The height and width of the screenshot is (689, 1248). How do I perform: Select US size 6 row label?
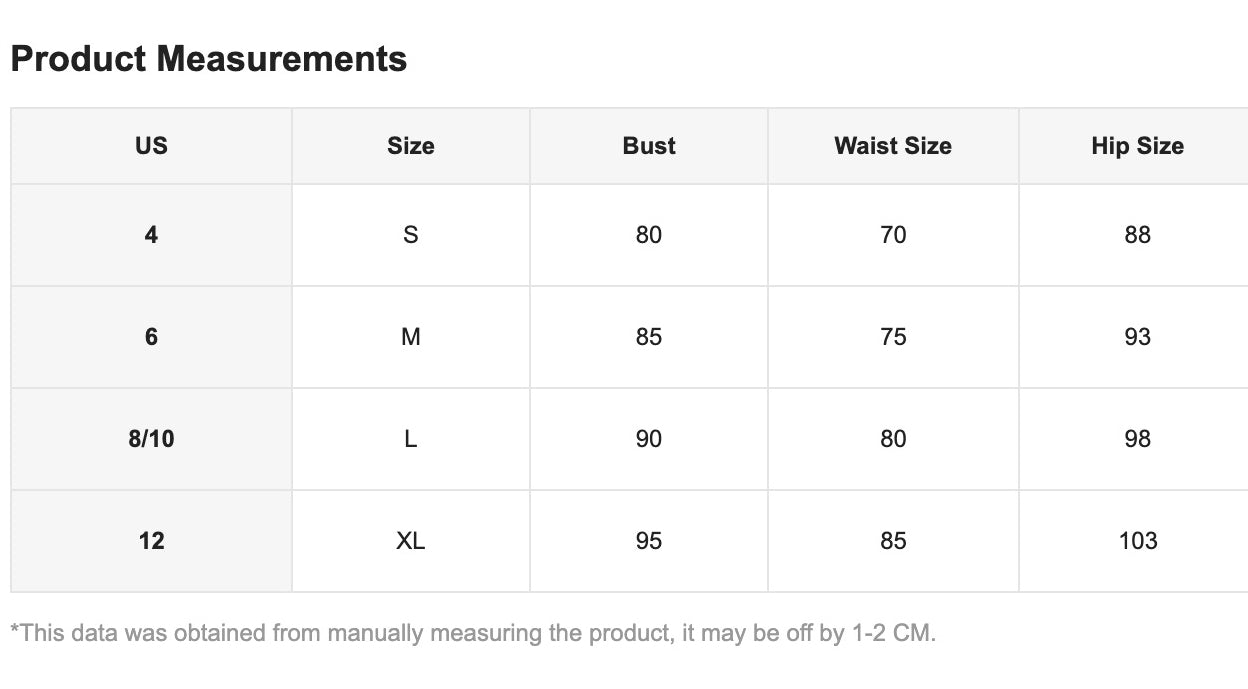[x=151, y=337]
